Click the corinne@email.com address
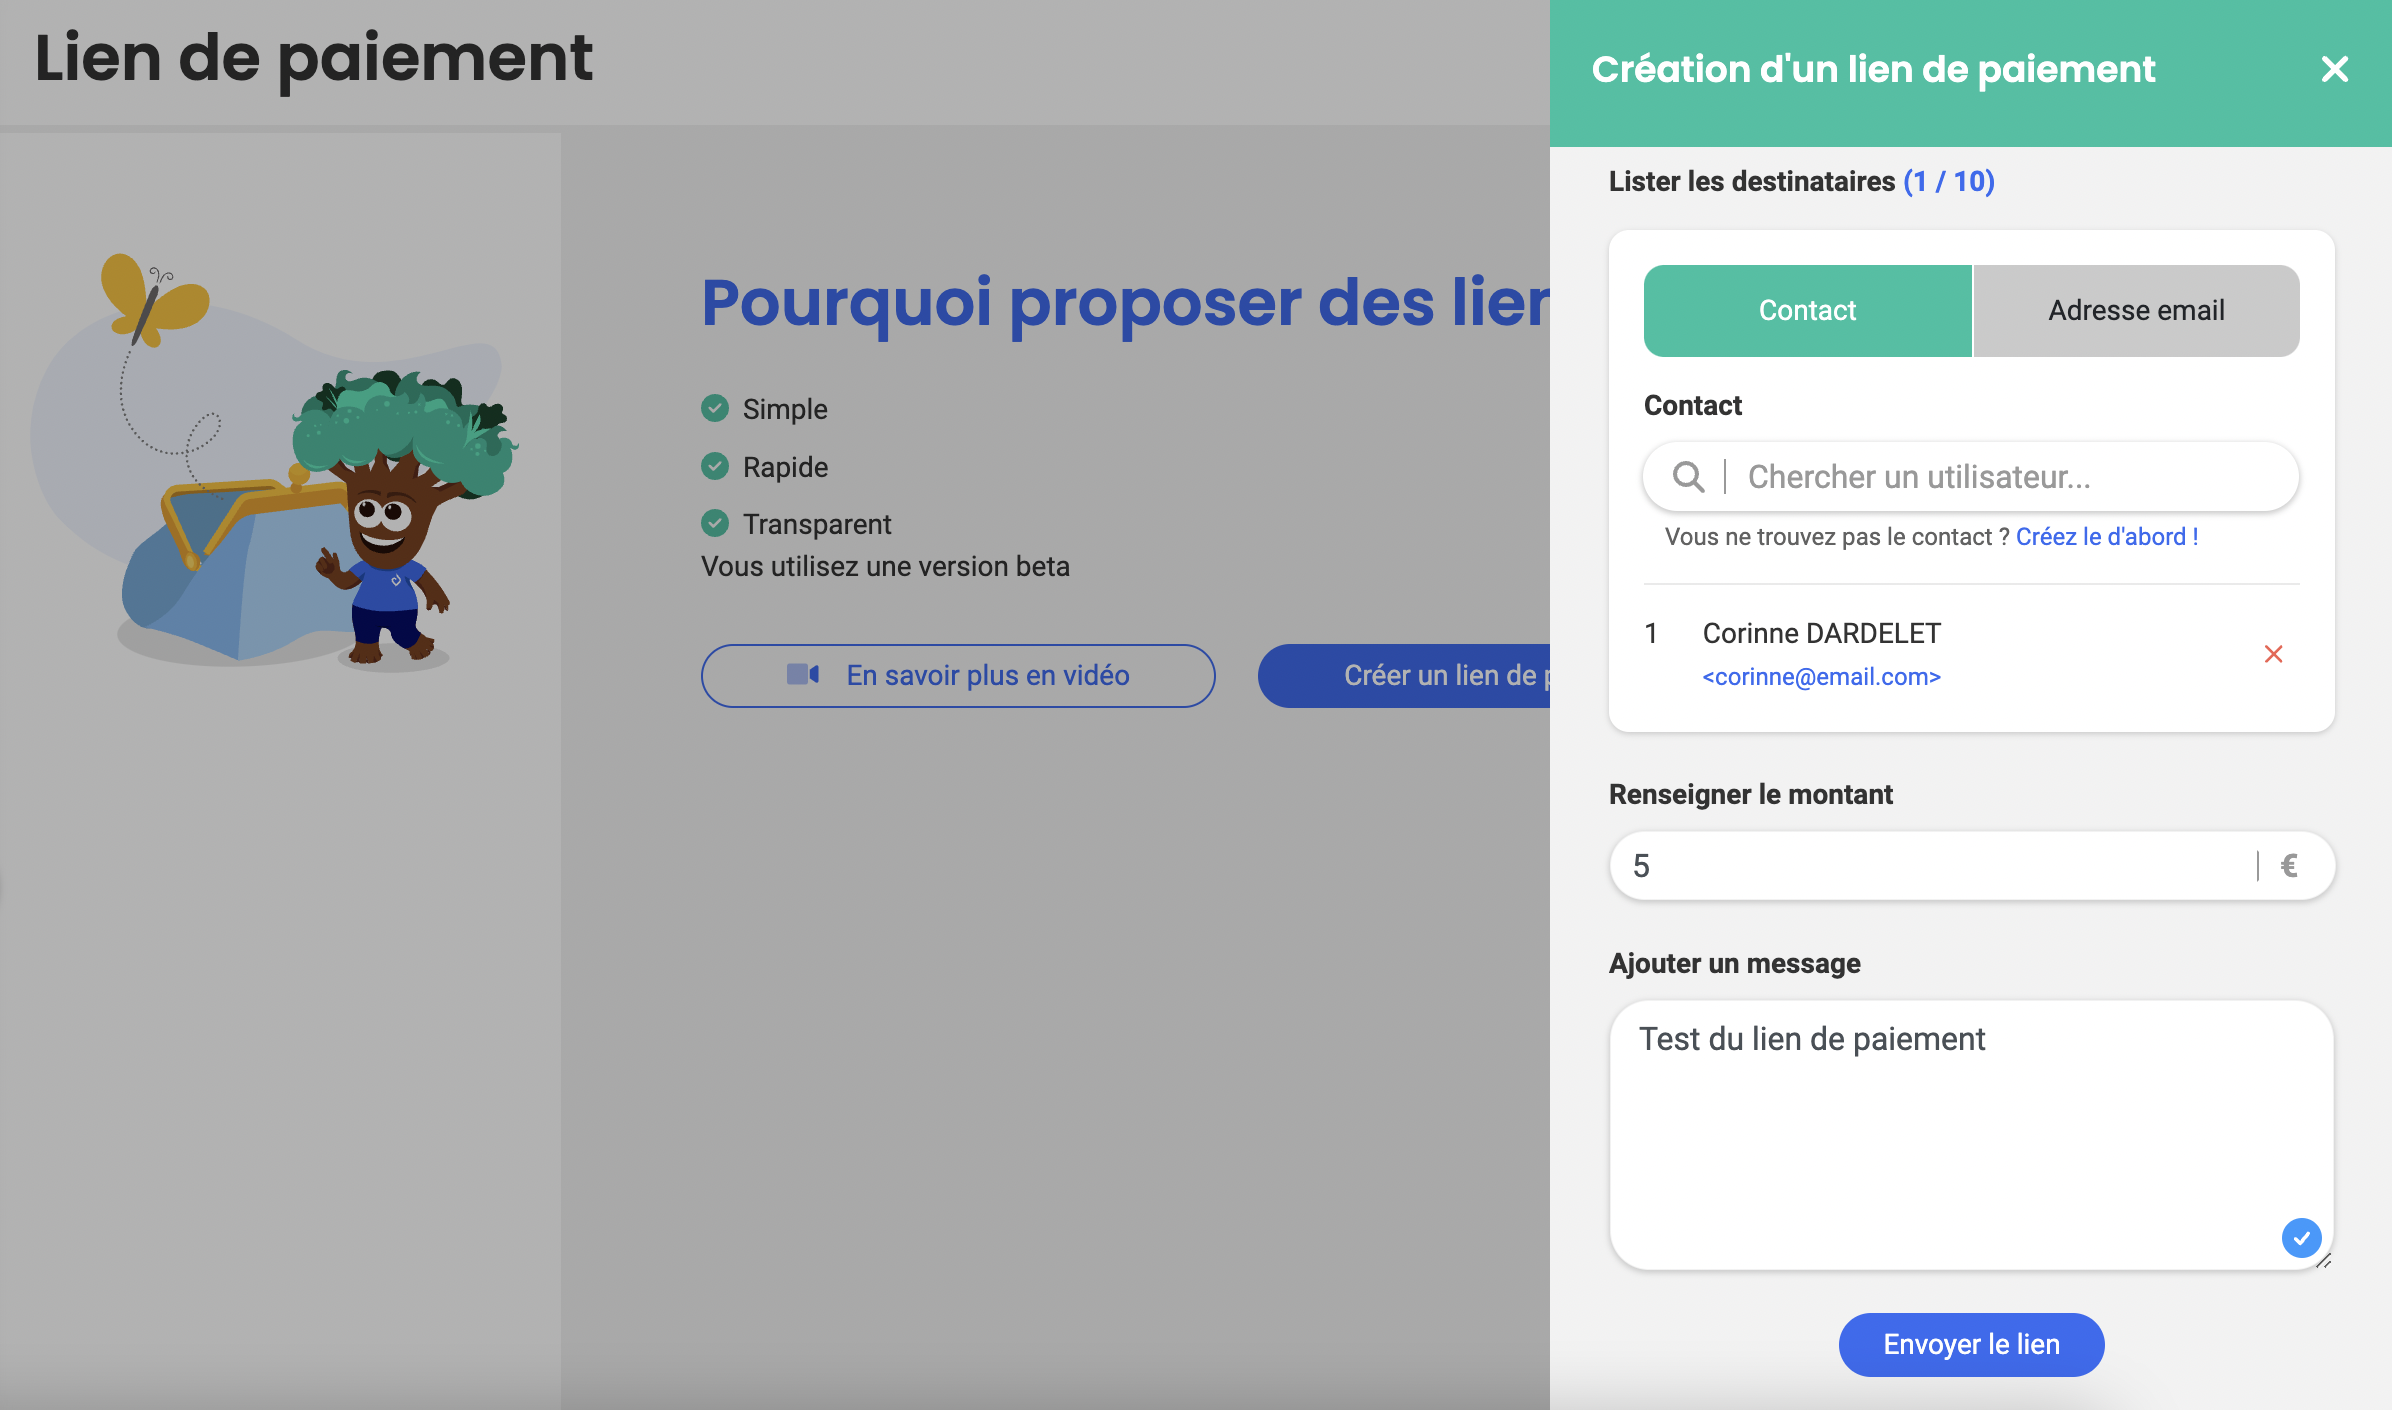2392x1410 pixels. tap(1821, 677)
